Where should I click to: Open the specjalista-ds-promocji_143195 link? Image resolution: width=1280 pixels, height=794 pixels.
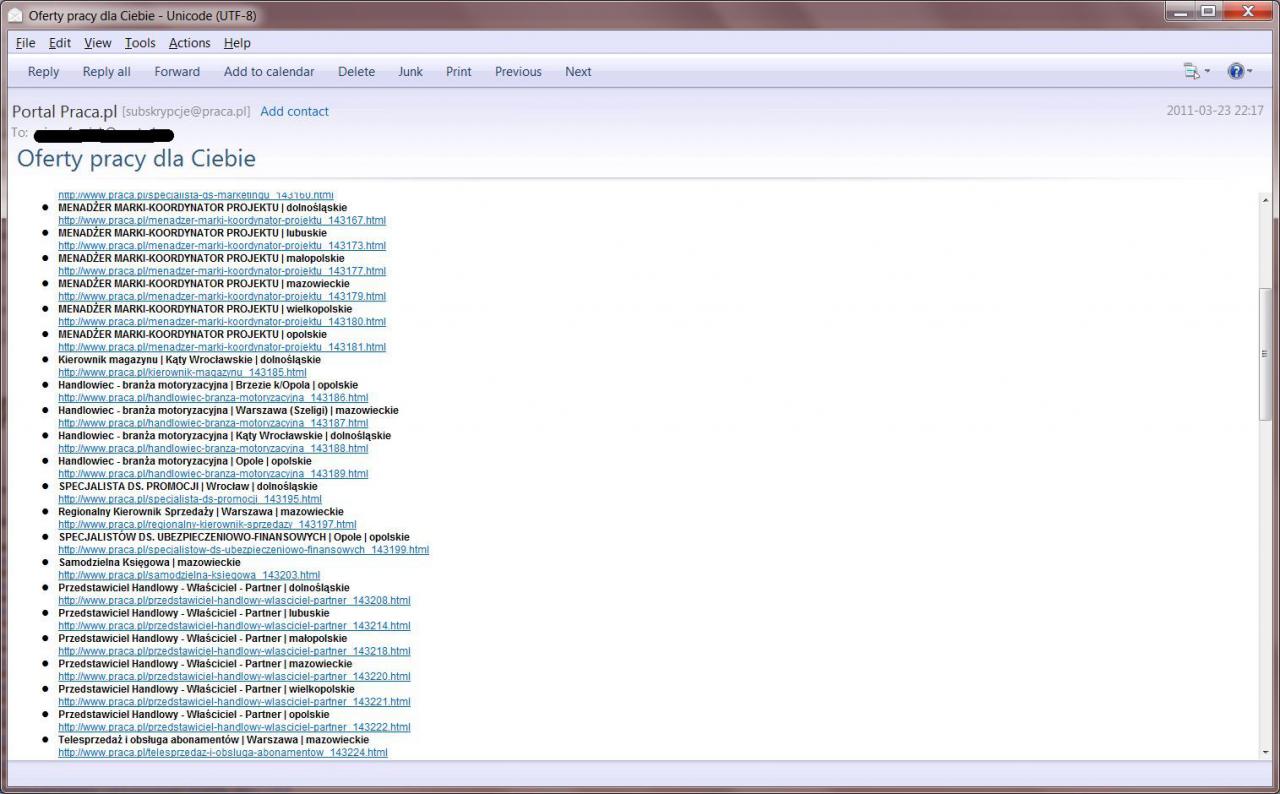click(190, 499)
